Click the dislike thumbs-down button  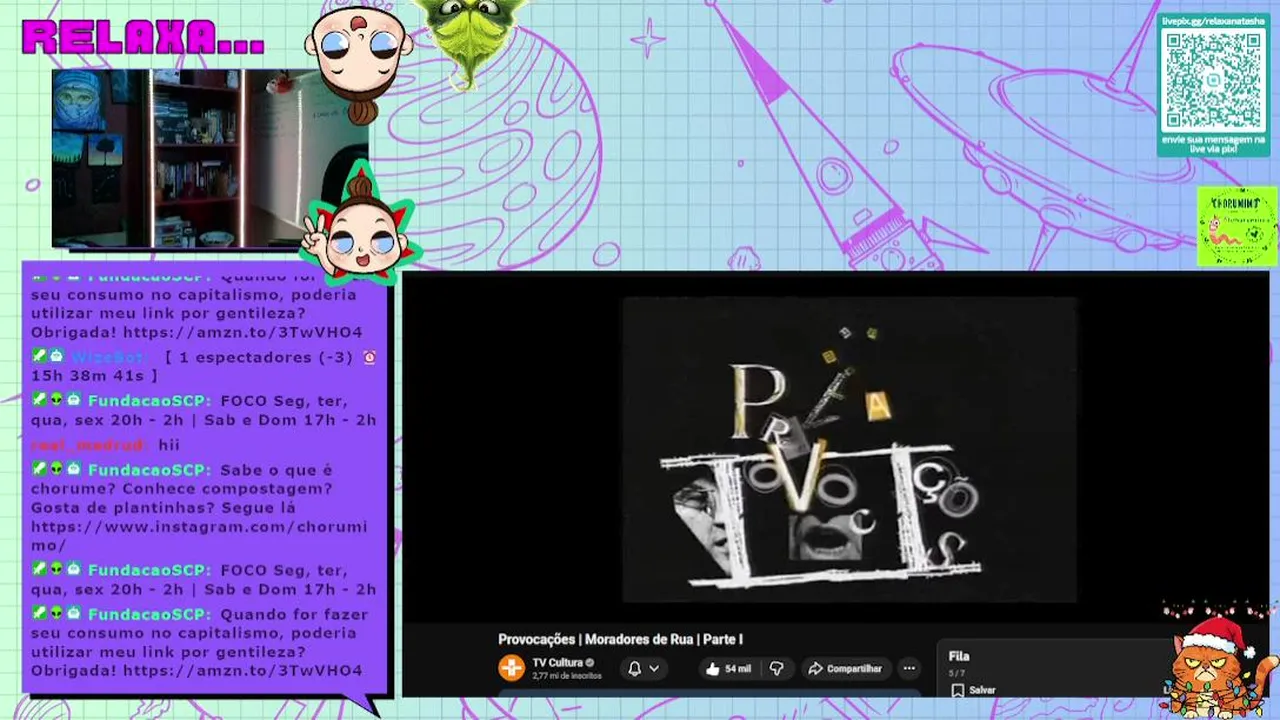click(776, 668)
